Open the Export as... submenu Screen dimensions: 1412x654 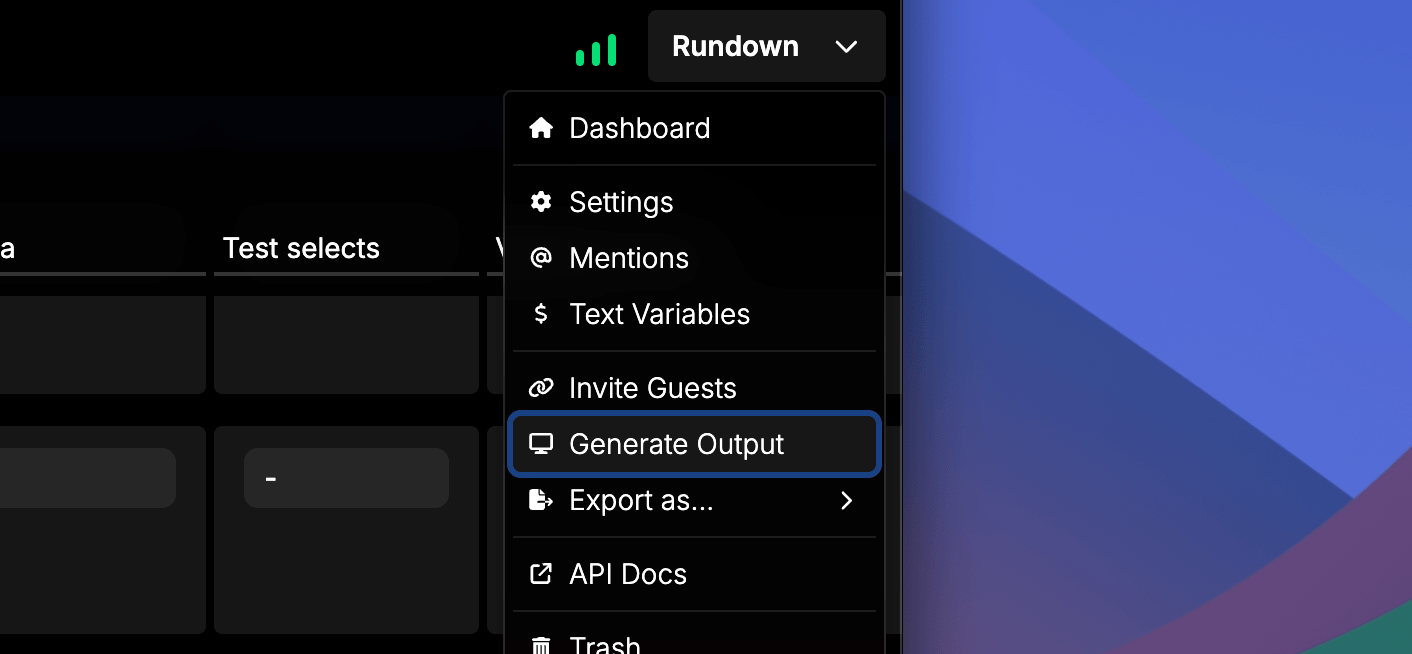click(x=694, y=500)
